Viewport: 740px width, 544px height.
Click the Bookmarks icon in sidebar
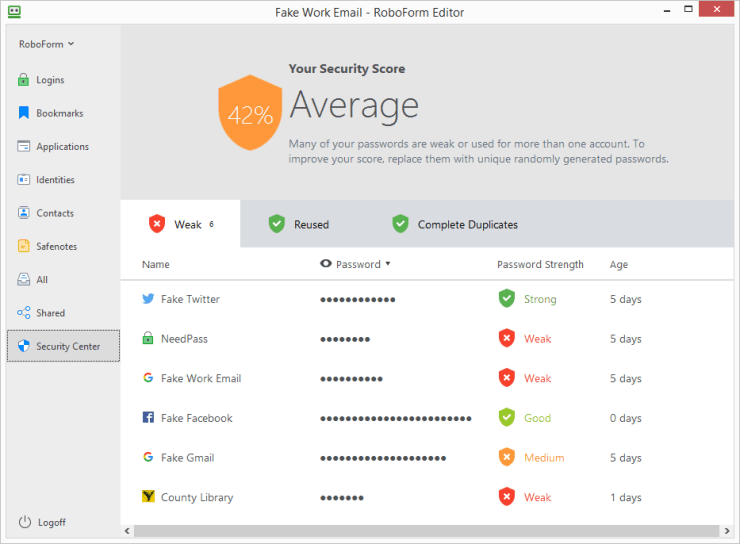click(x=24, y=113)
